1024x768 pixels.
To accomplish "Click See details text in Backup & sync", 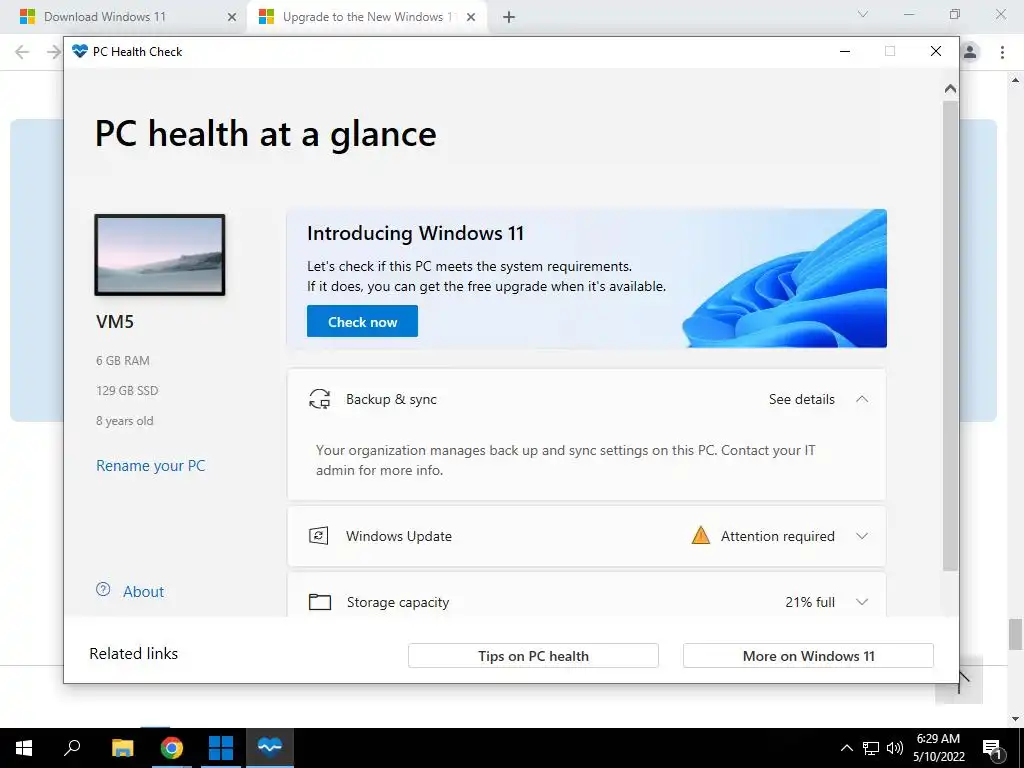I will point(801,399).
